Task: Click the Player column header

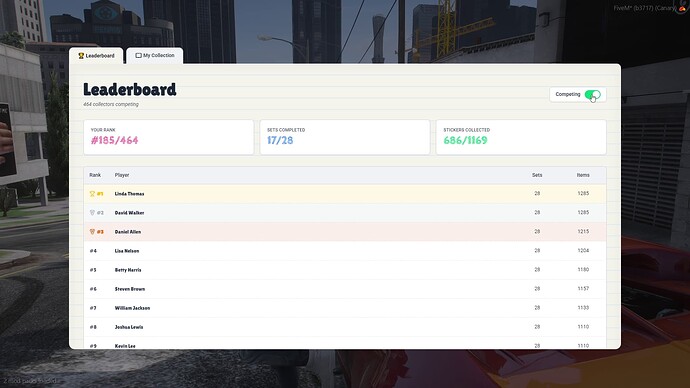Action: click(x=122, y=175)
